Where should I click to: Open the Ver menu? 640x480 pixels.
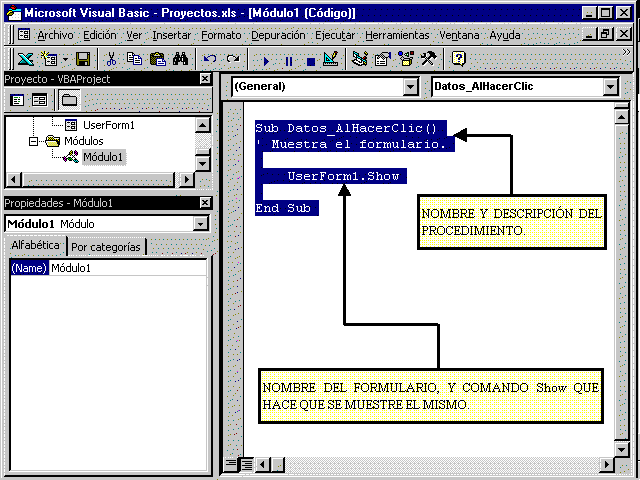click(134, 36)
